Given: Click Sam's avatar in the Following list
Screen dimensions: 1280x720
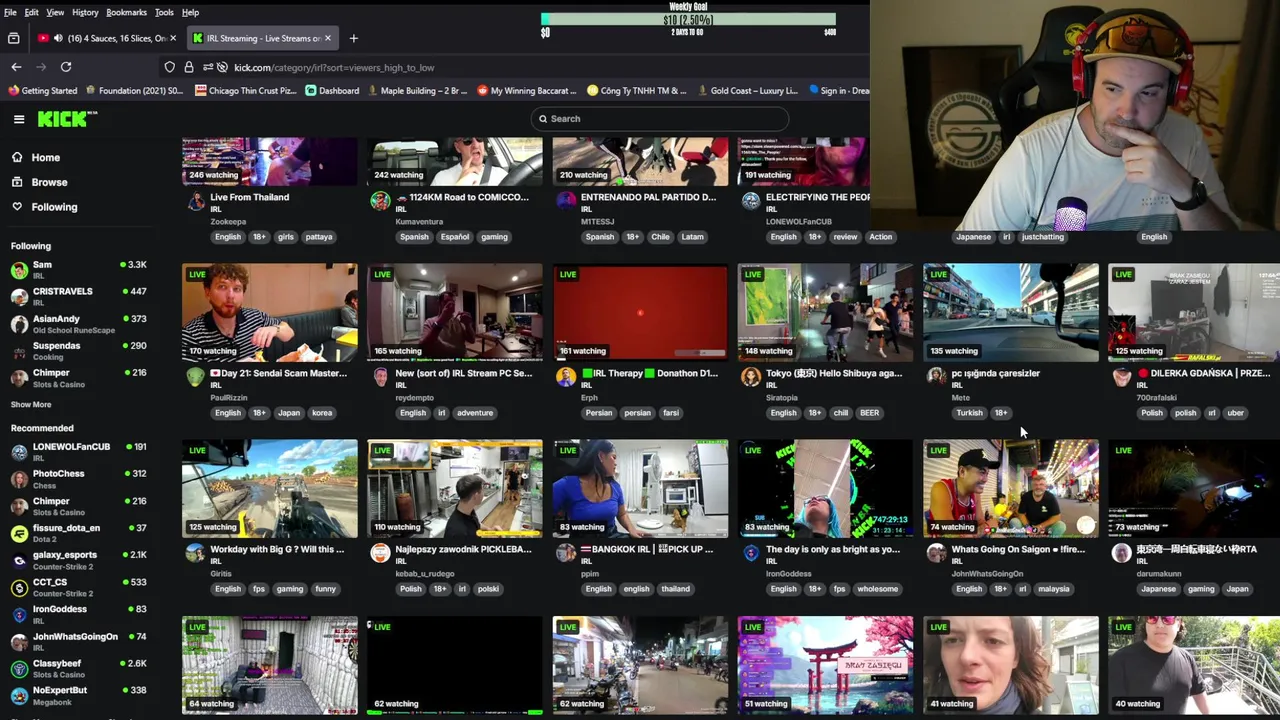Looking at the screenshot, I should coord(19,270).
